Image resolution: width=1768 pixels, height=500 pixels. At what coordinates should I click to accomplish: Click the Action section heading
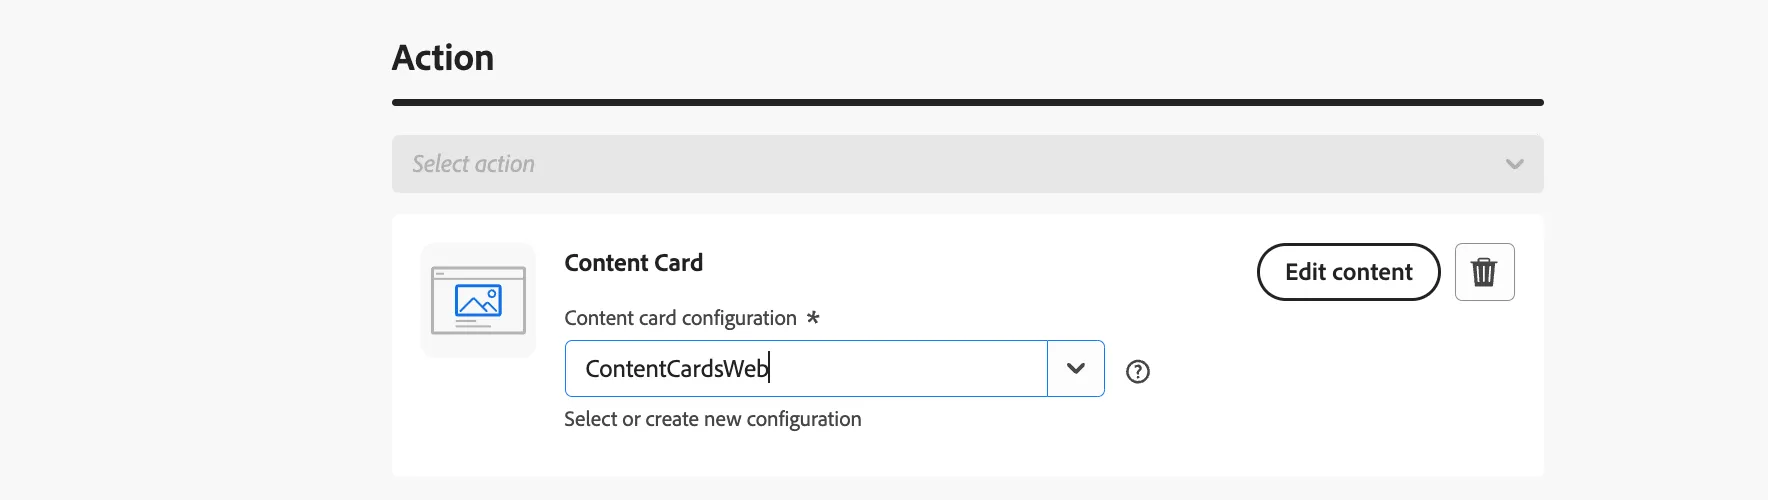coord(443,58)
